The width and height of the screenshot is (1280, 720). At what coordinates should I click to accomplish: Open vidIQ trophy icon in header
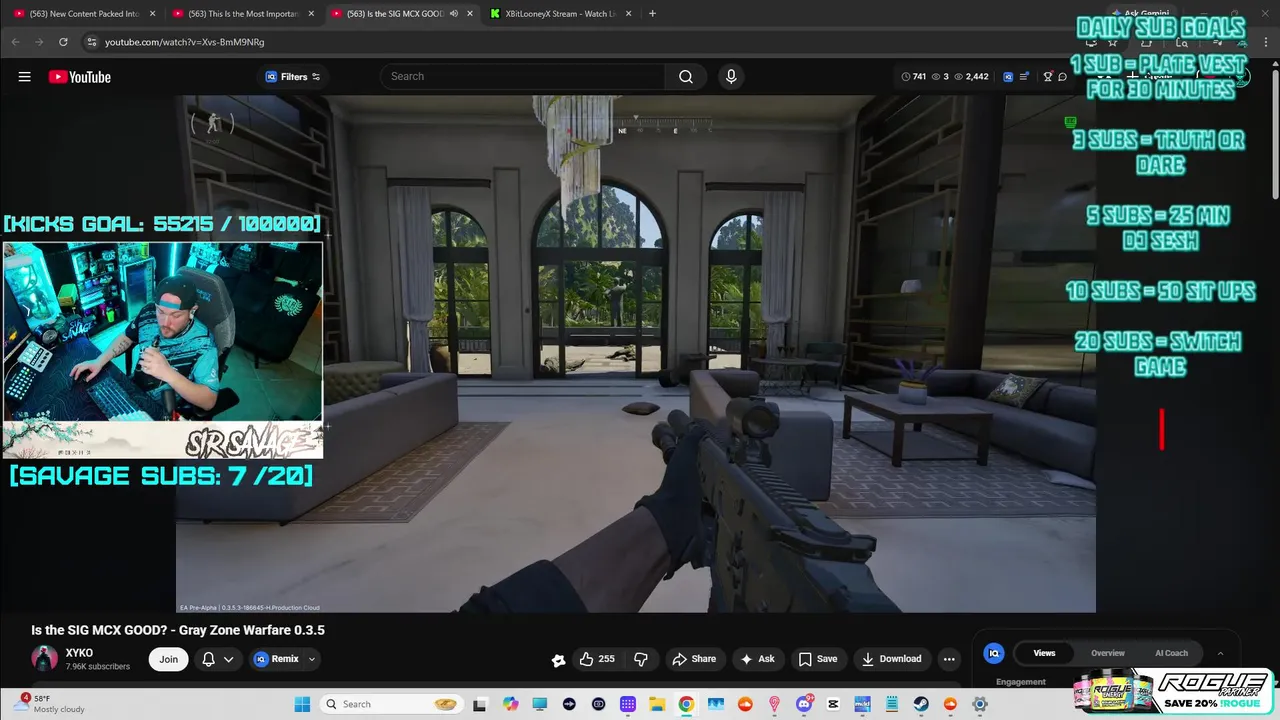tap(1048, 77)
